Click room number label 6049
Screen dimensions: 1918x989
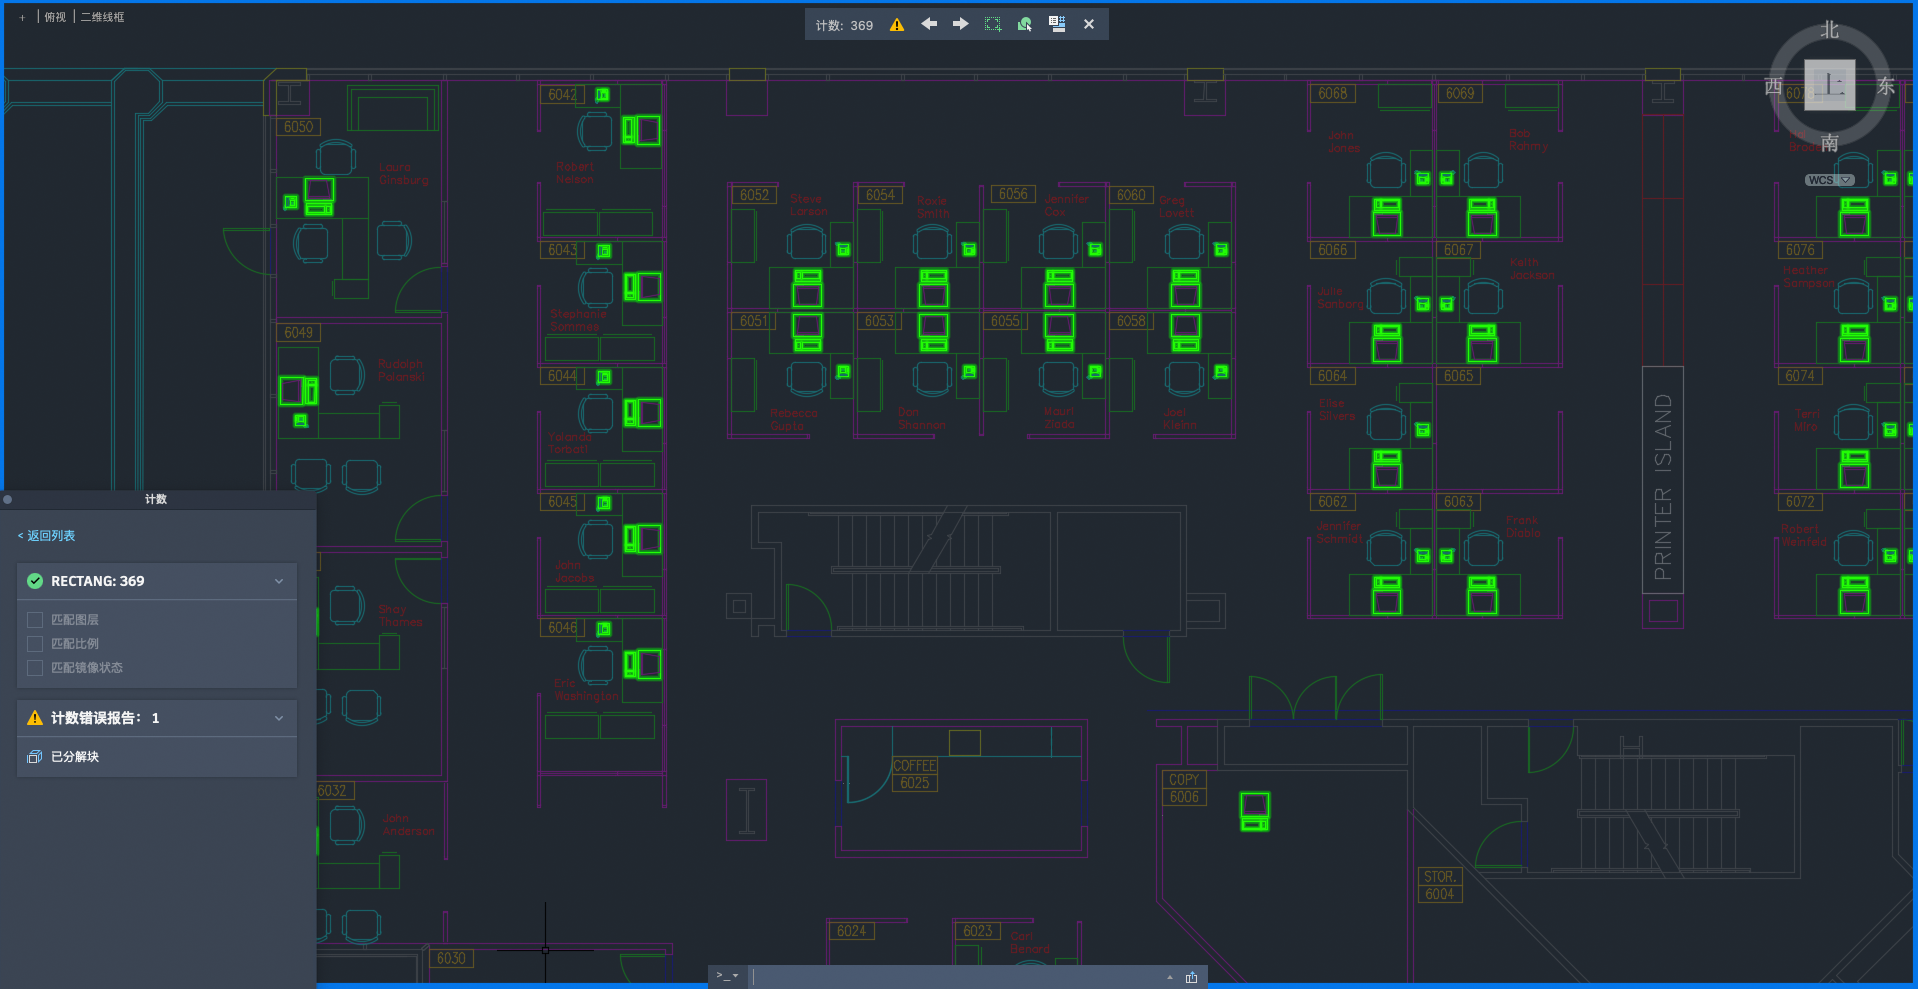tap(298, 332)
